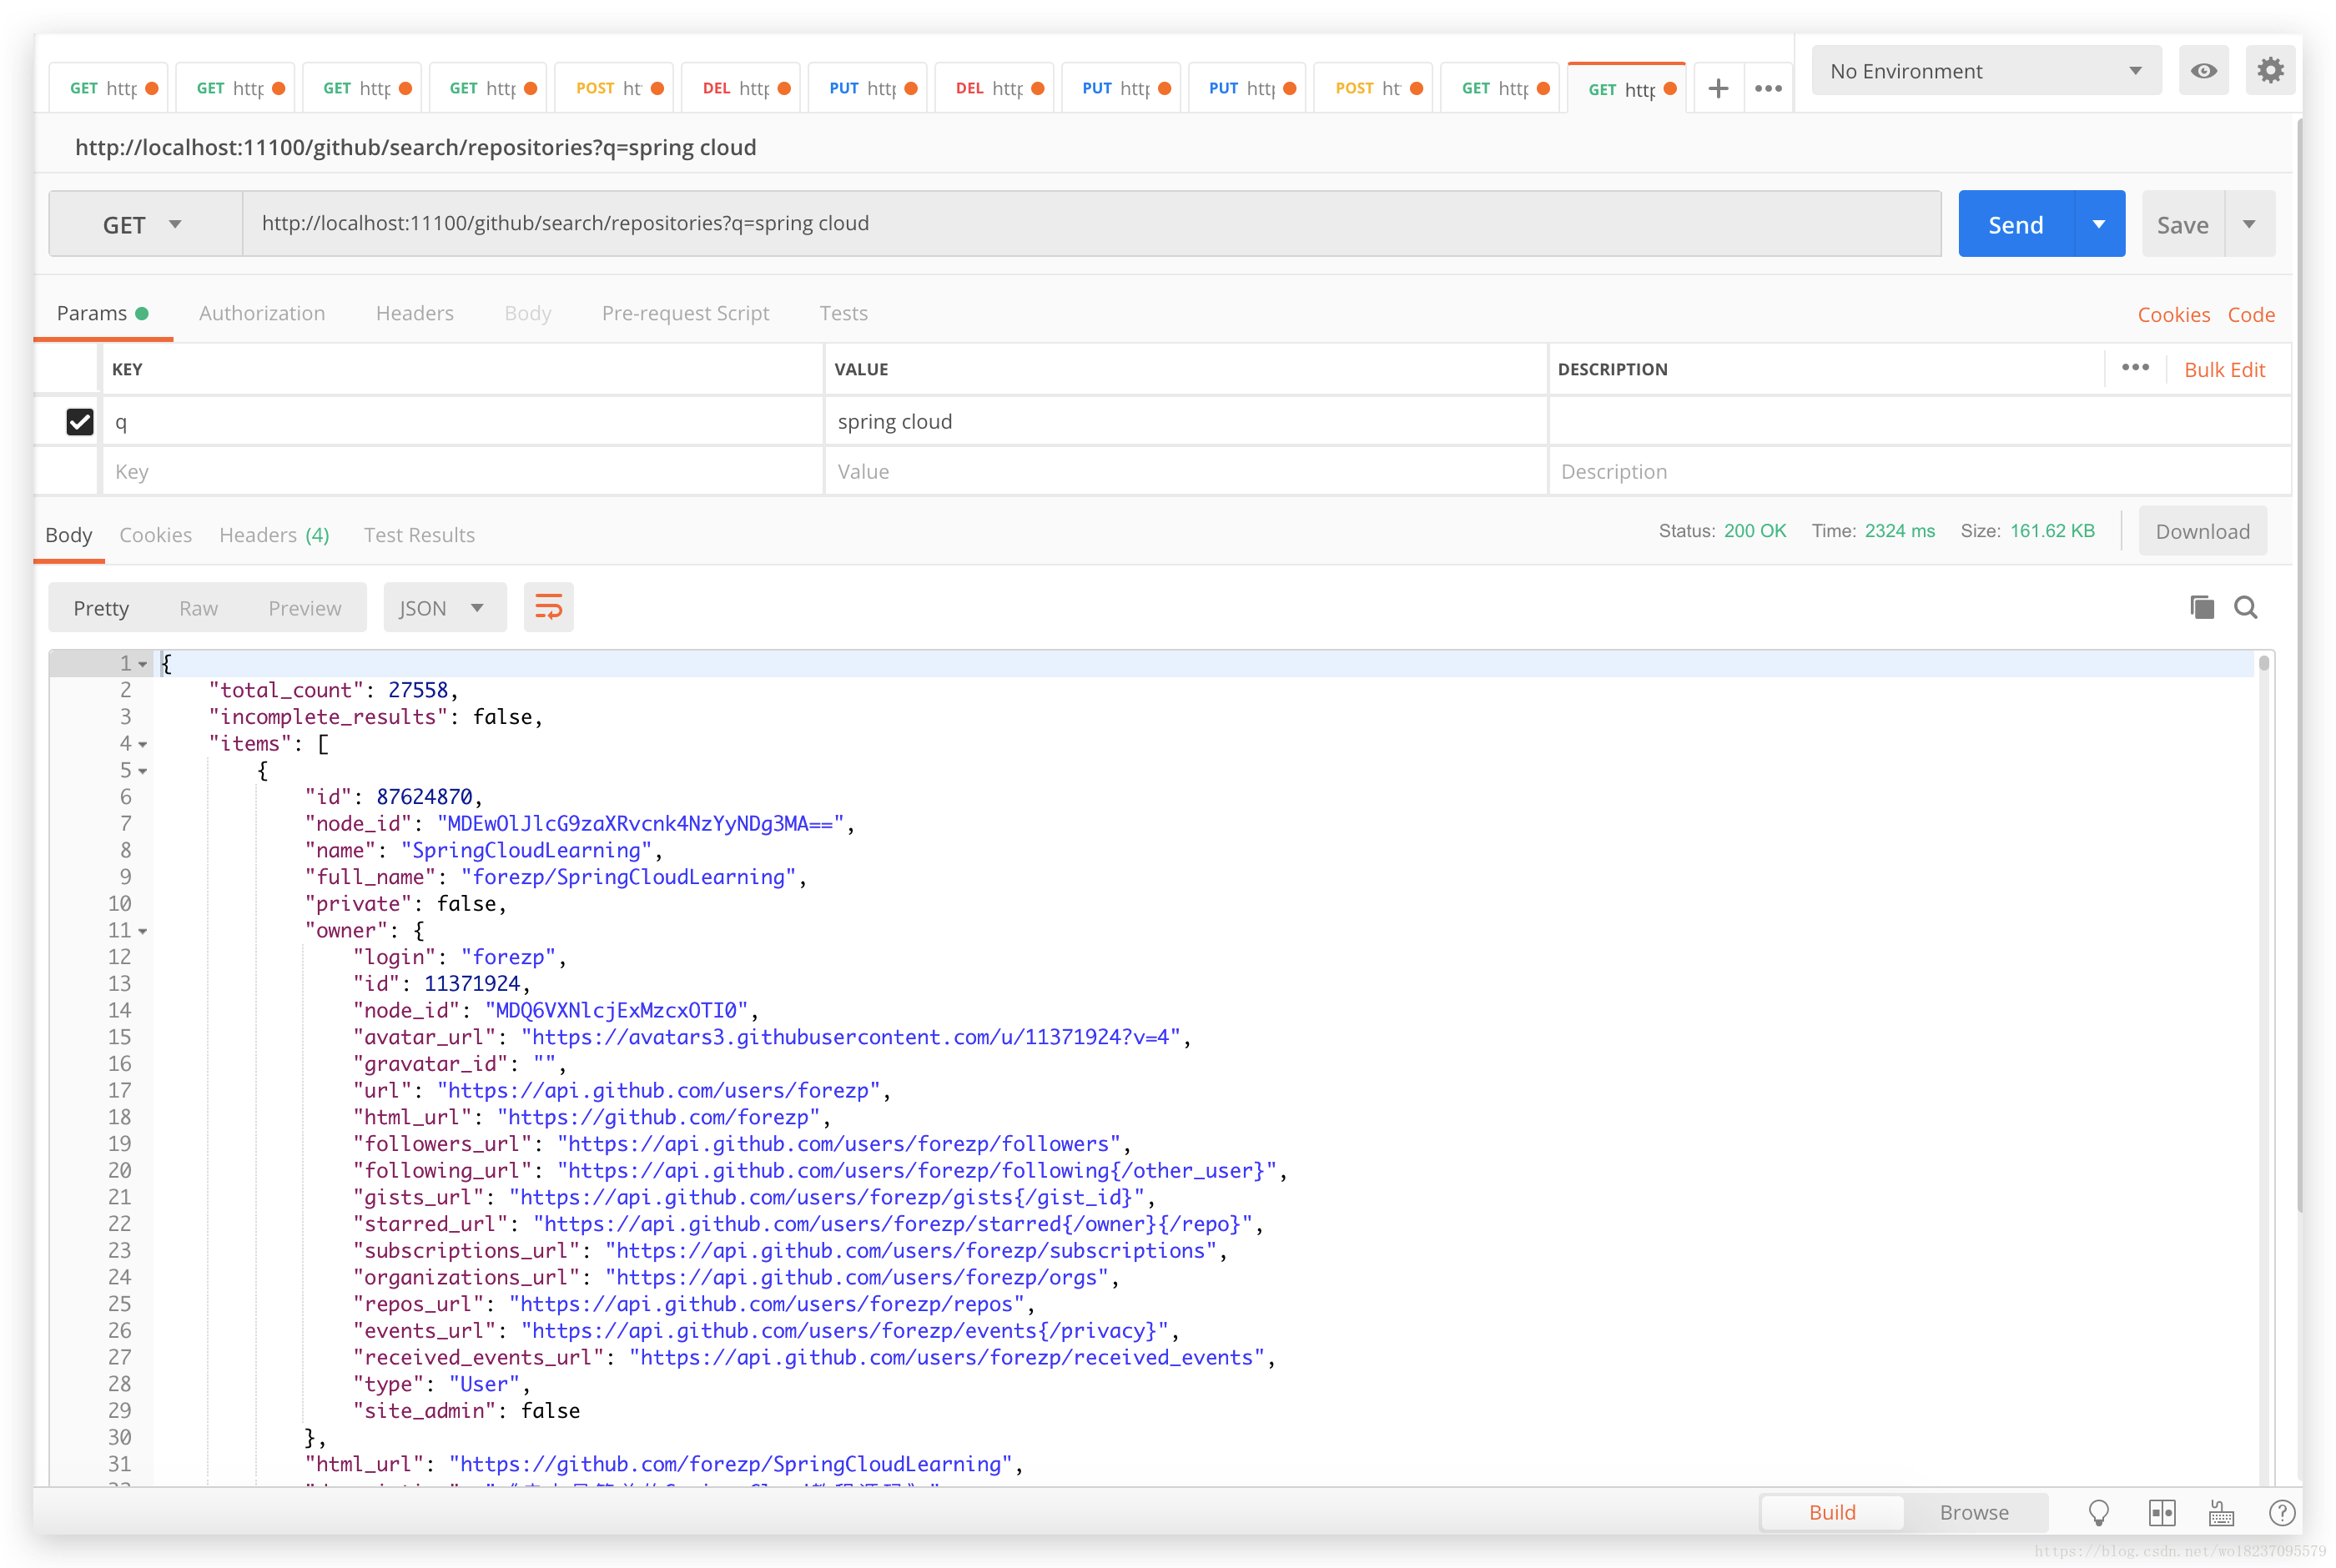Toggle line wrap icon in response viewer
The width and height of the screenshot is (2336, 1568).
pos(548,607)
